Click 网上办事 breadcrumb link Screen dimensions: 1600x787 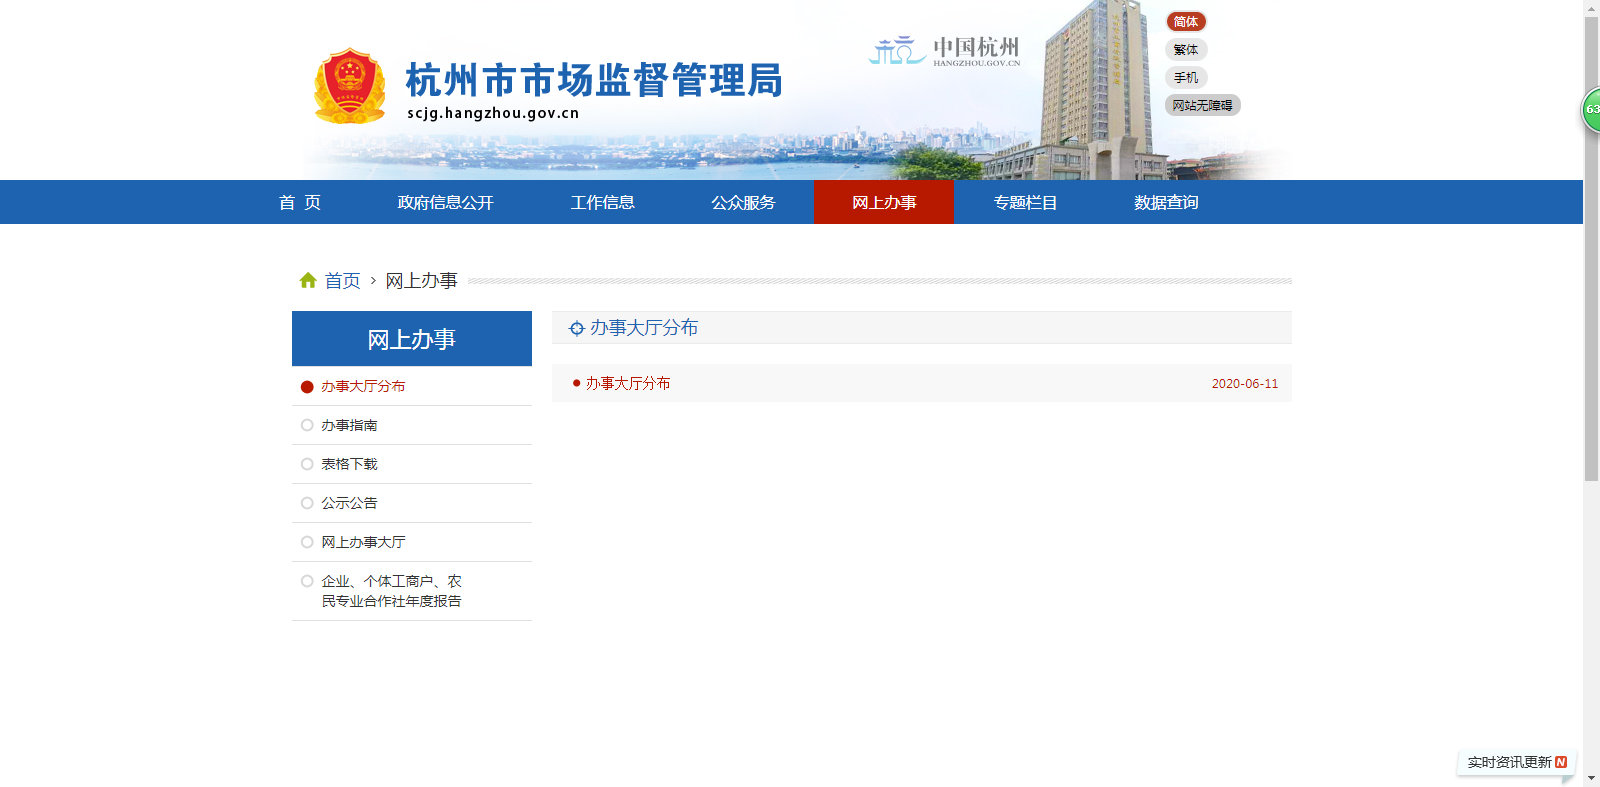click(421, 281)
